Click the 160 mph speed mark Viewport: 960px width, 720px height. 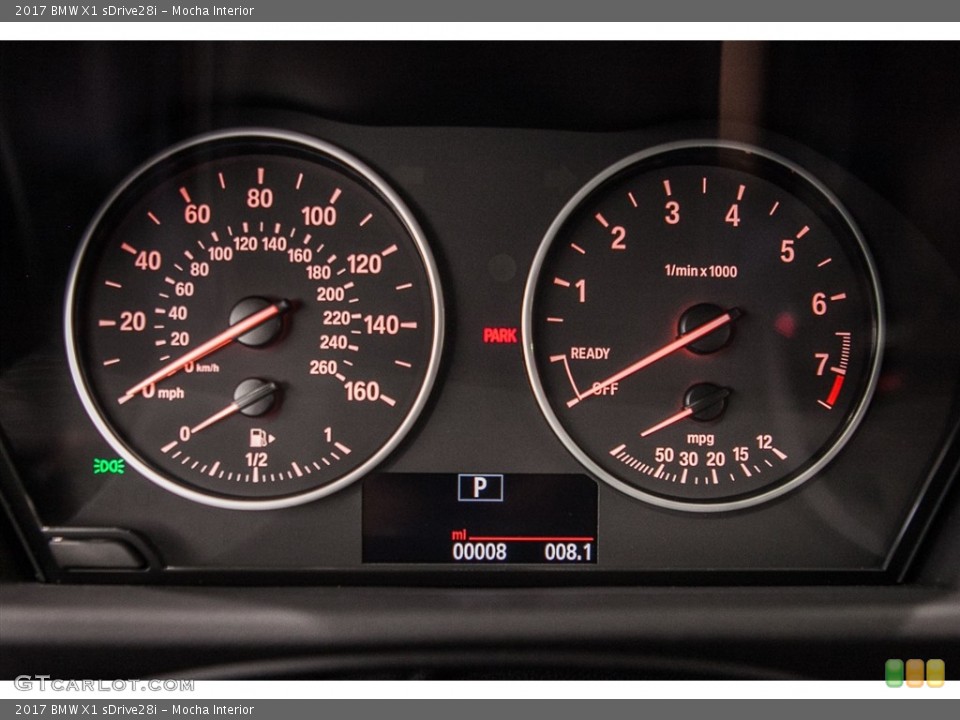[362, 391]
